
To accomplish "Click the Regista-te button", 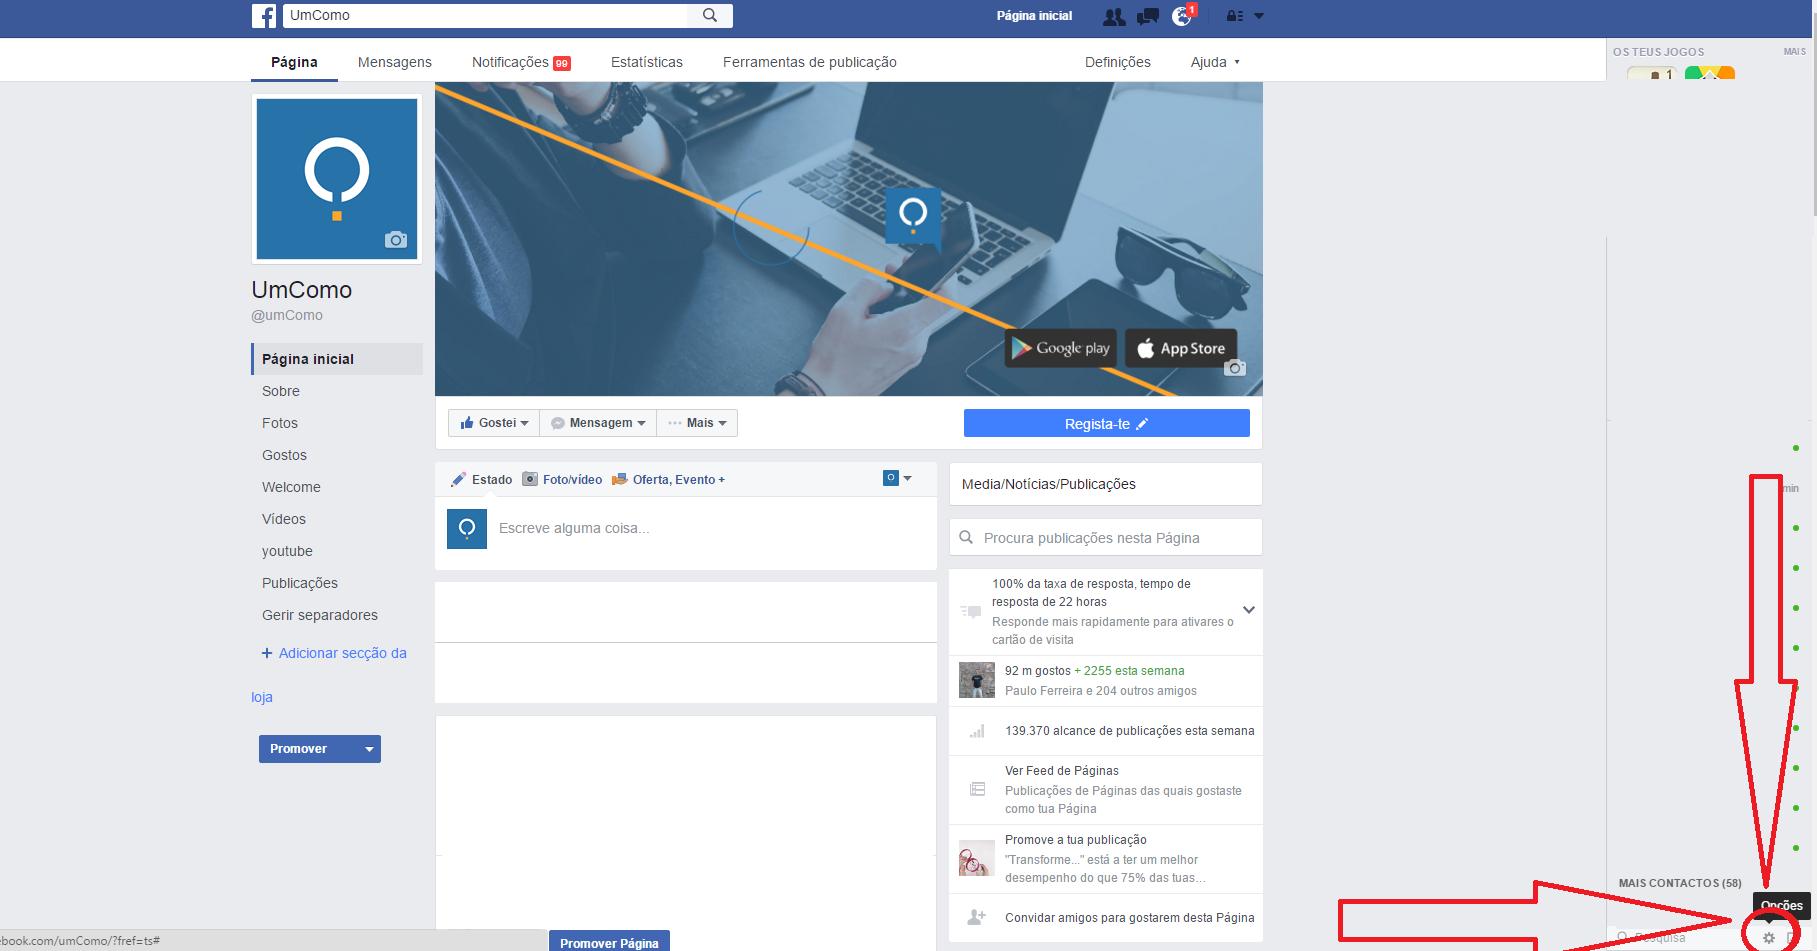I will pyautogui.click(x=1106, y=424).
